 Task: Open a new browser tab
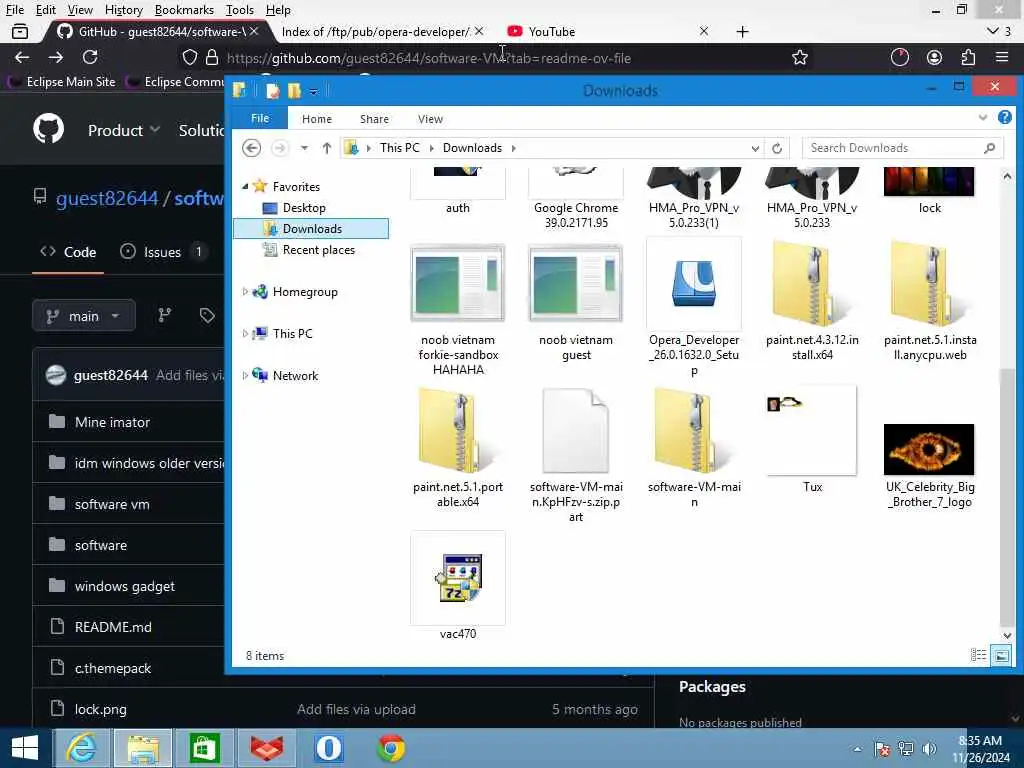[x=742, y=31]
